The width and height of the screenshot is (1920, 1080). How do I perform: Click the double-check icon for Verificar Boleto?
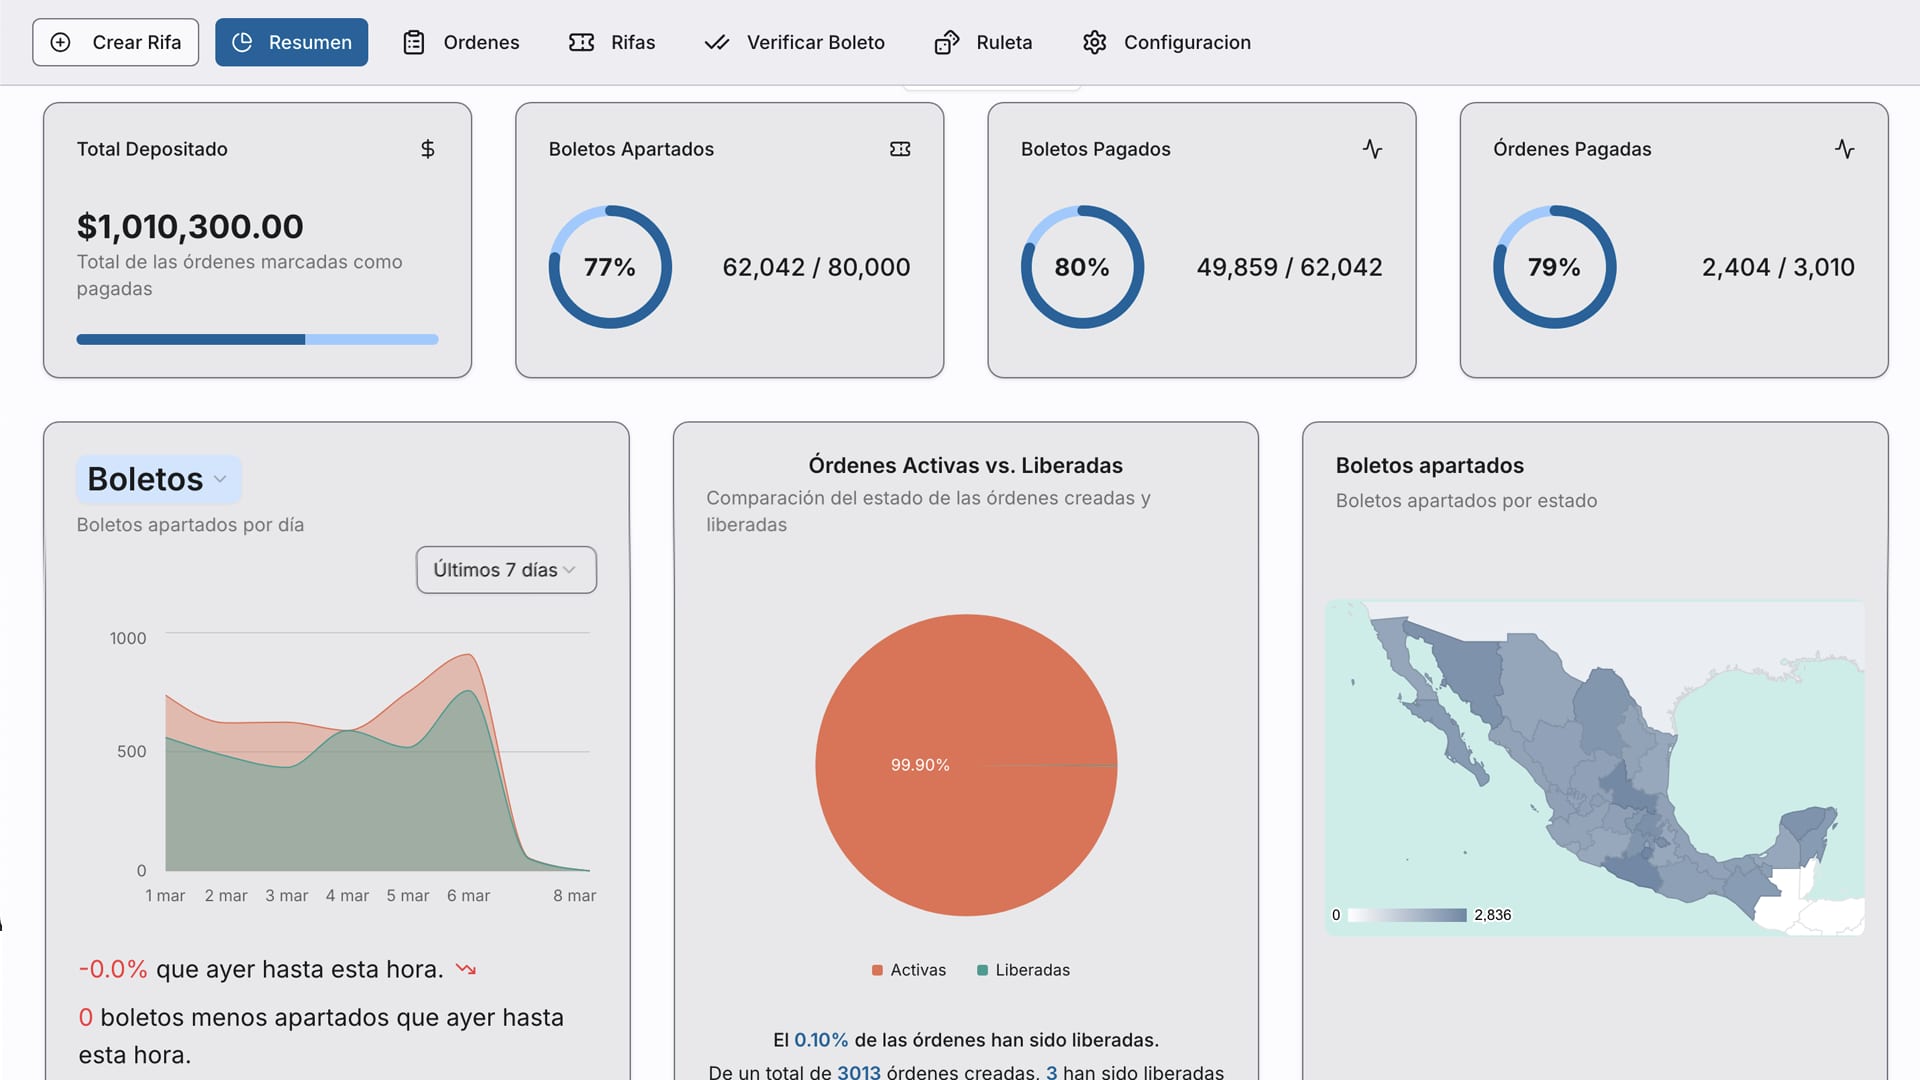click(717, 42)
